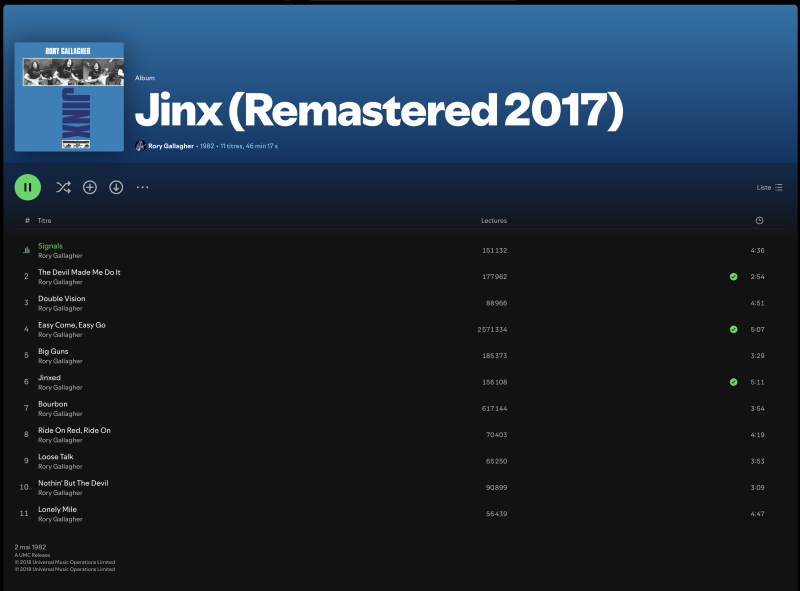The height and width of the screenshot is (591, 800).
Task: Open the Jinx album cover artwork
Action: 69,97
